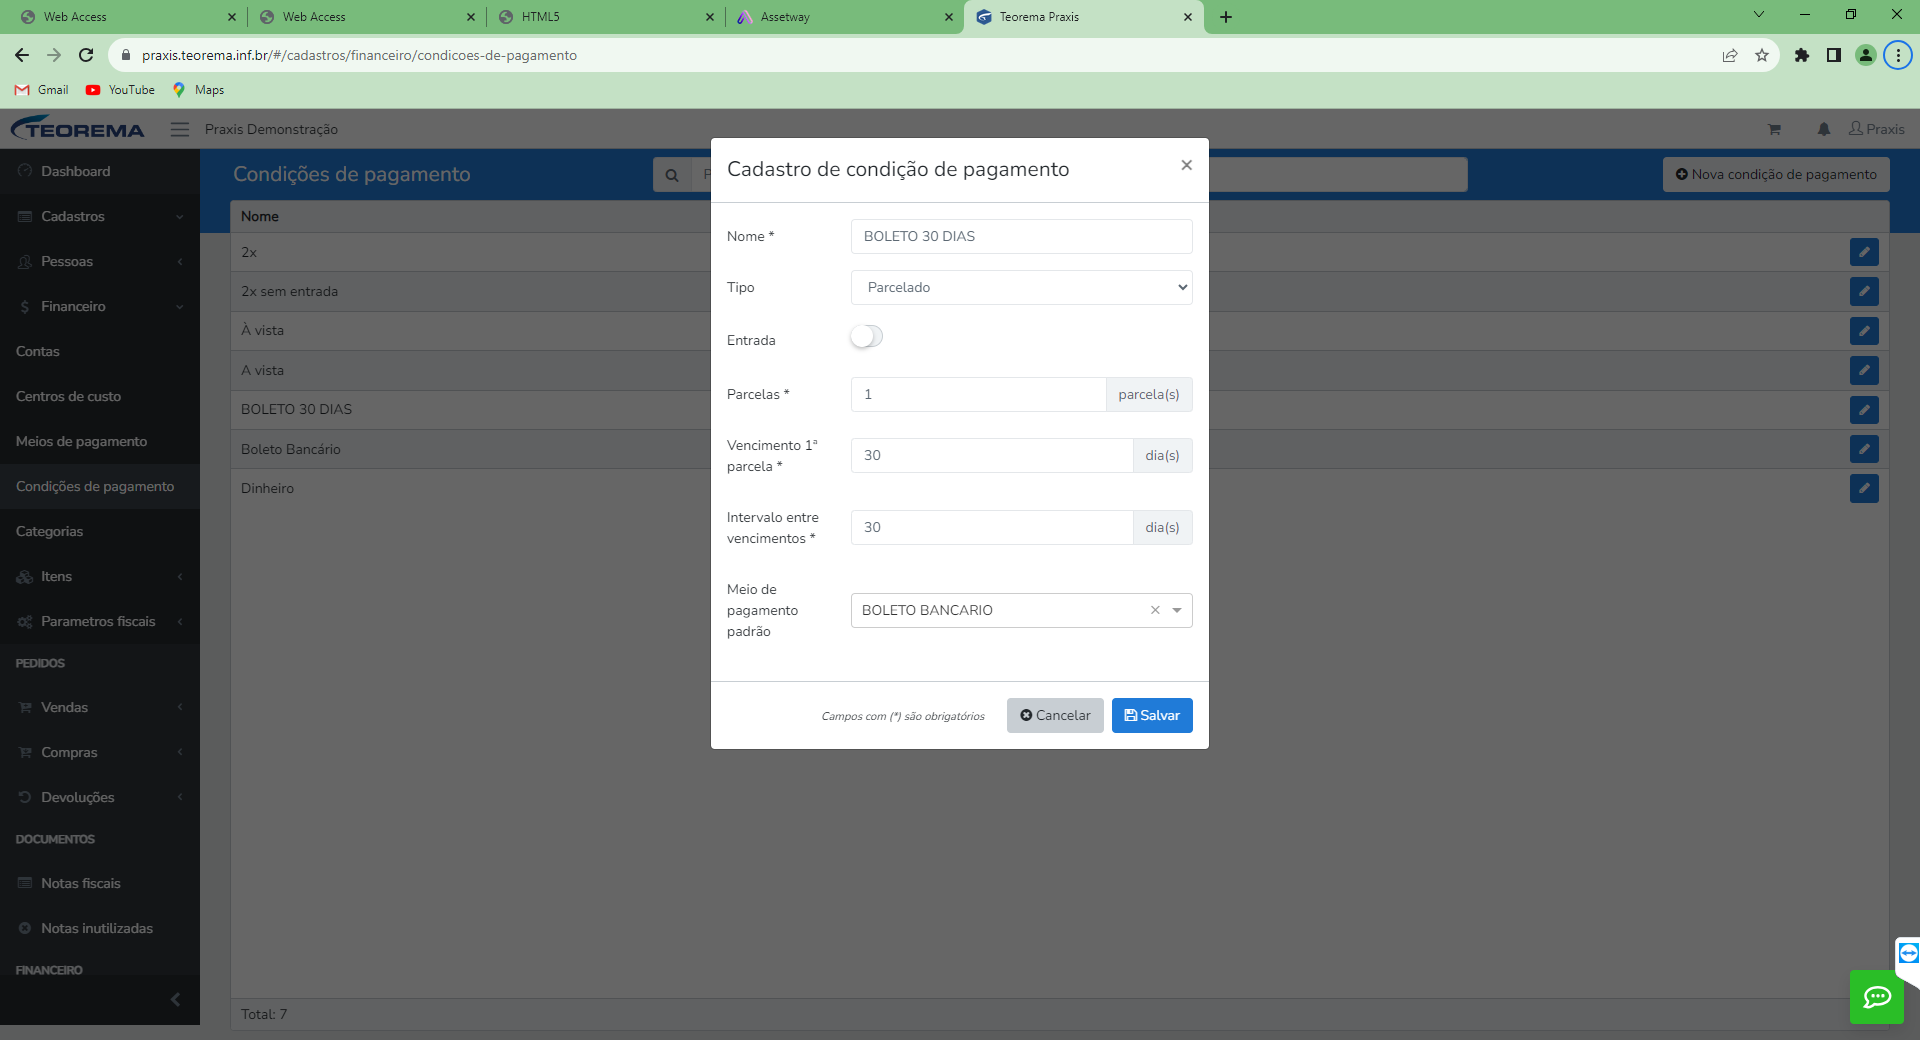
Task: Click the search magnifier icon
Action: click(x=672, y=175)
